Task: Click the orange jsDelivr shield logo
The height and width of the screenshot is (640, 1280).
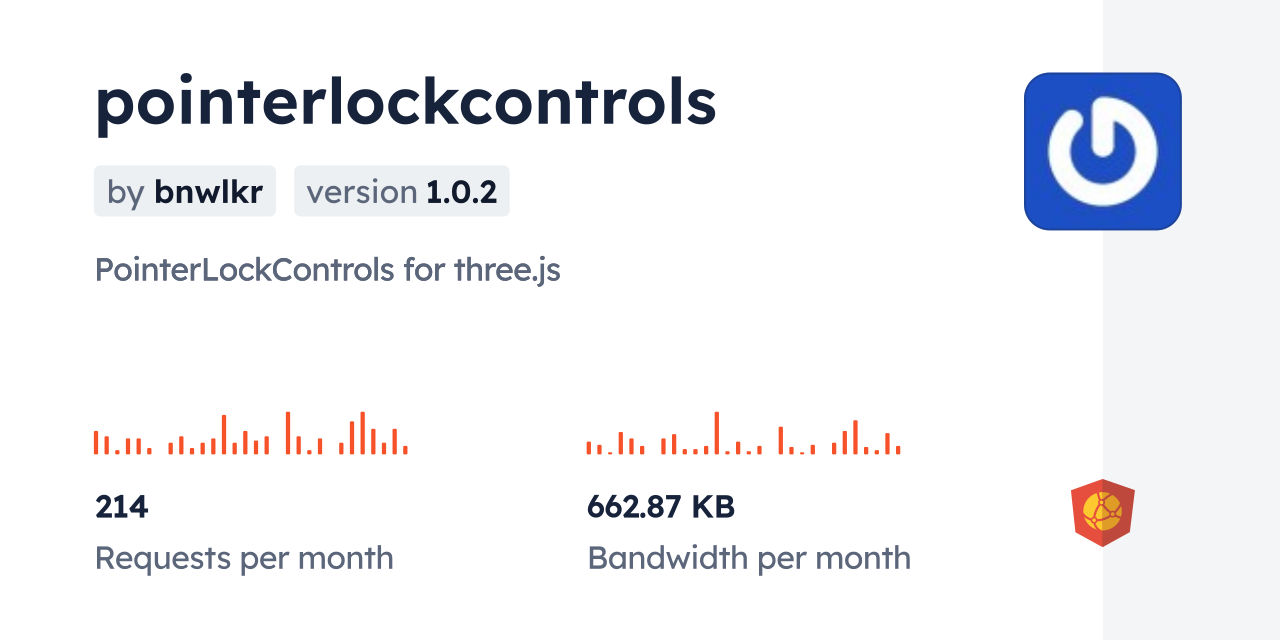Action: click(1102, 513)
